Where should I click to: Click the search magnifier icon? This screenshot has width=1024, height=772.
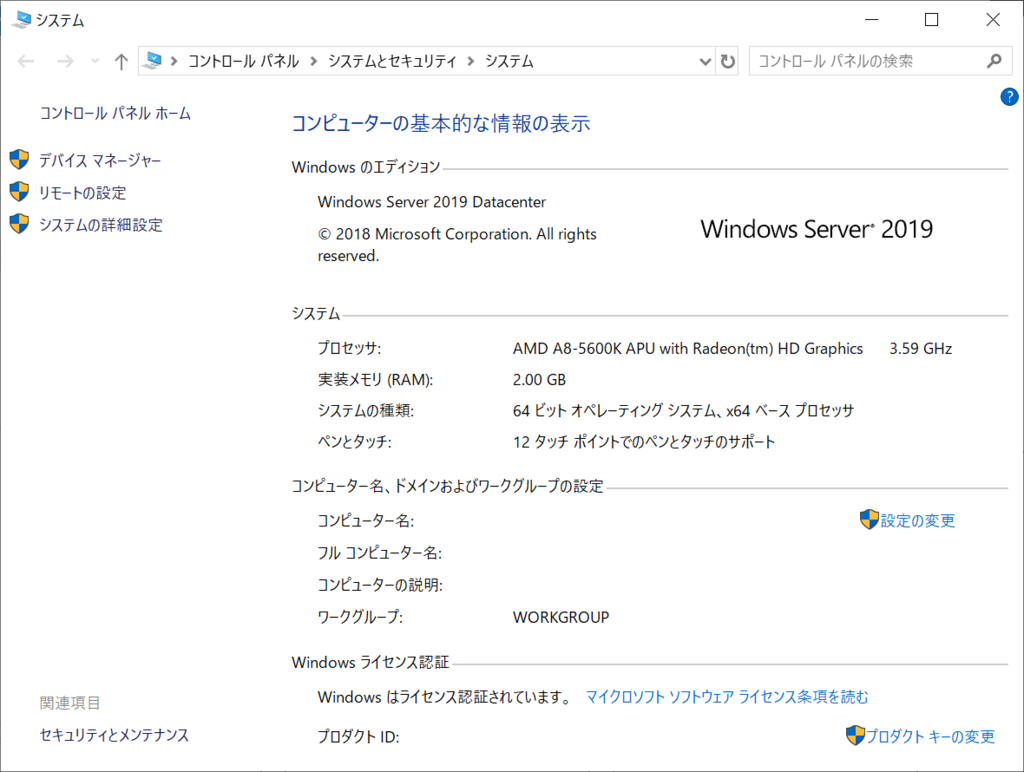point(994,61)
